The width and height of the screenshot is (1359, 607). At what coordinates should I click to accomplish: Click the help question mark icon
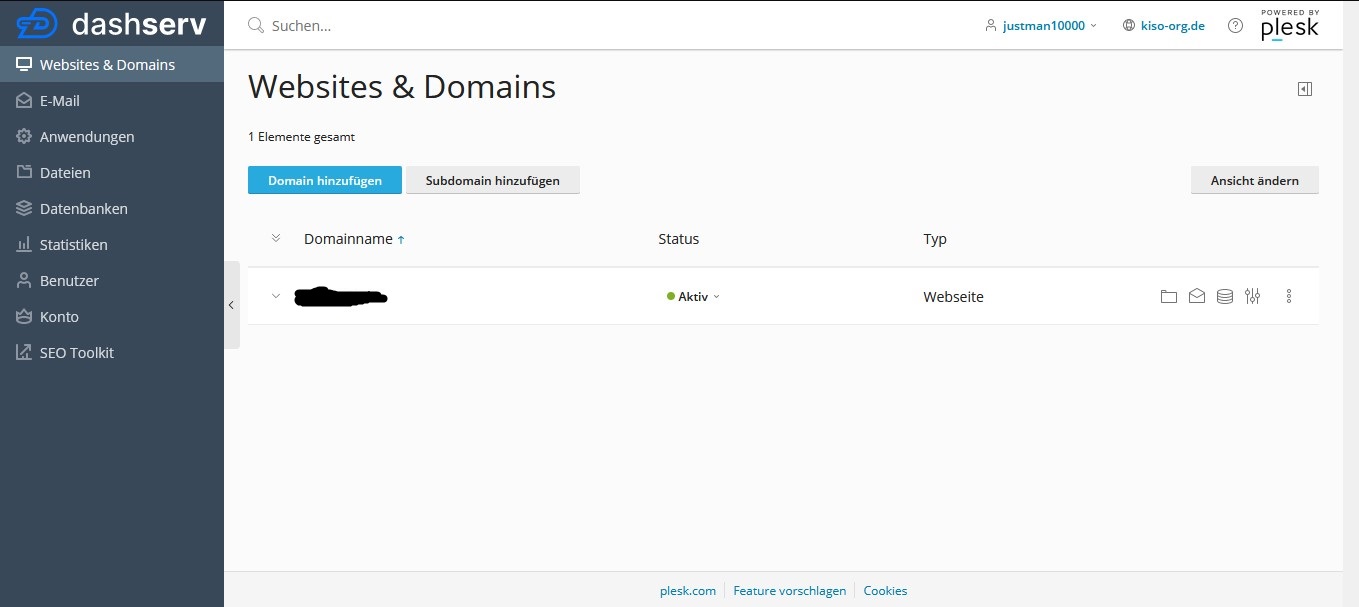pos(1235,26)
